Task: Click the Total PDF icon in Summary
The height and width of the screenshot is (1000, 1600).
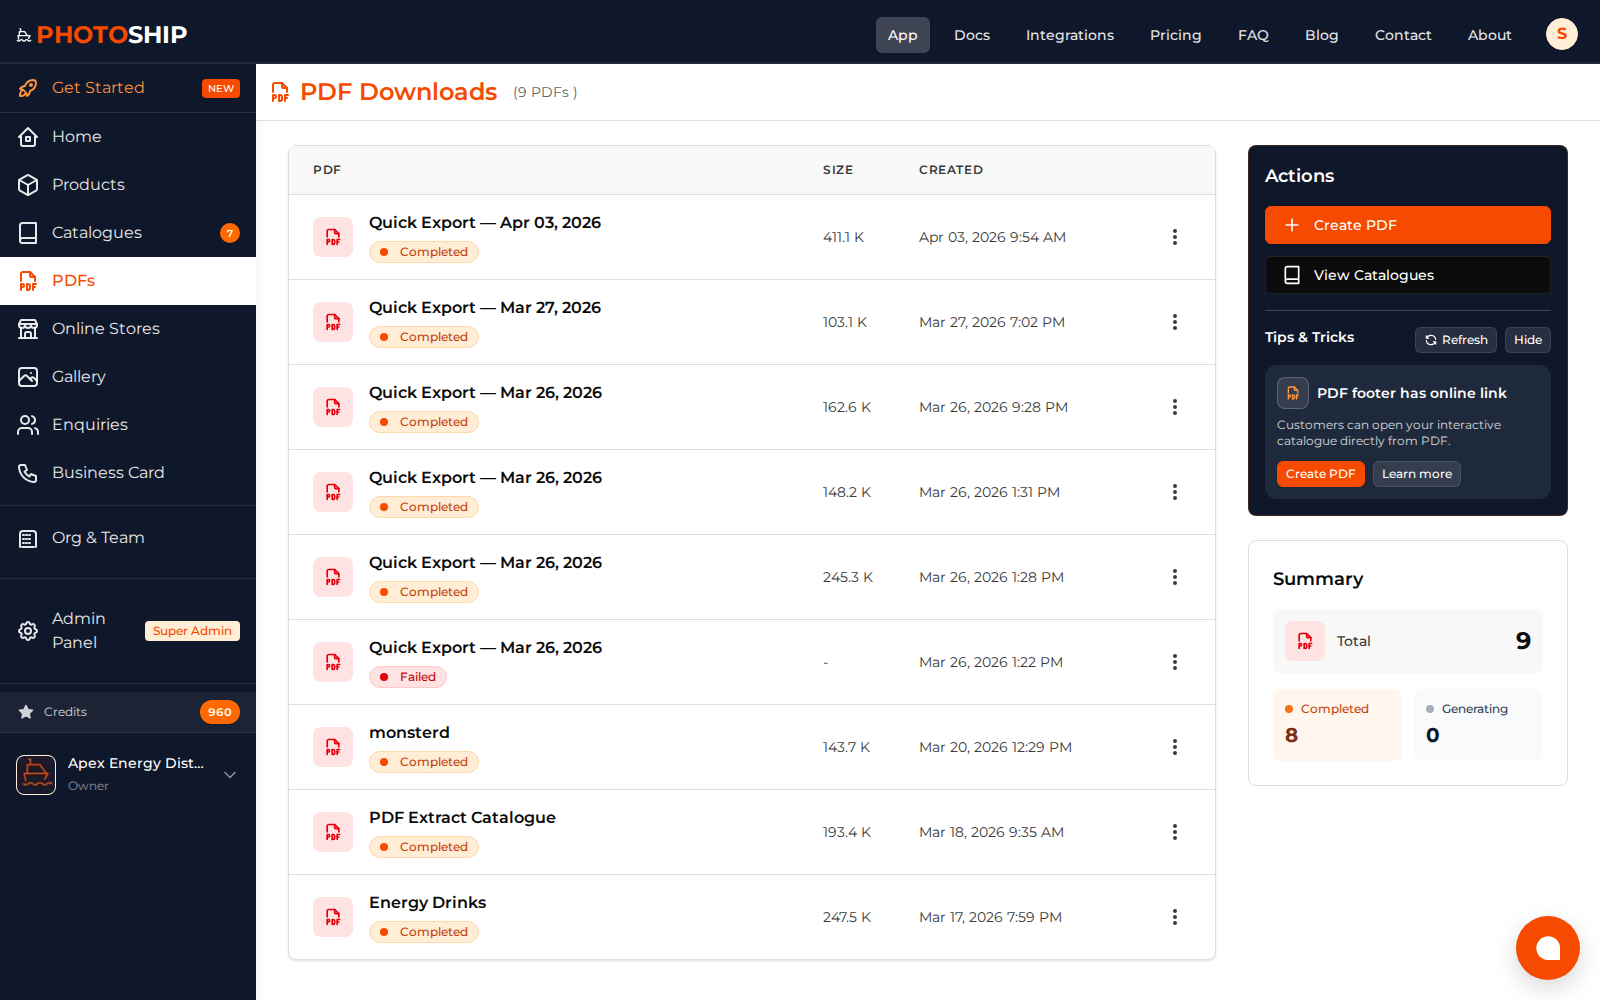Action: 1305,641
